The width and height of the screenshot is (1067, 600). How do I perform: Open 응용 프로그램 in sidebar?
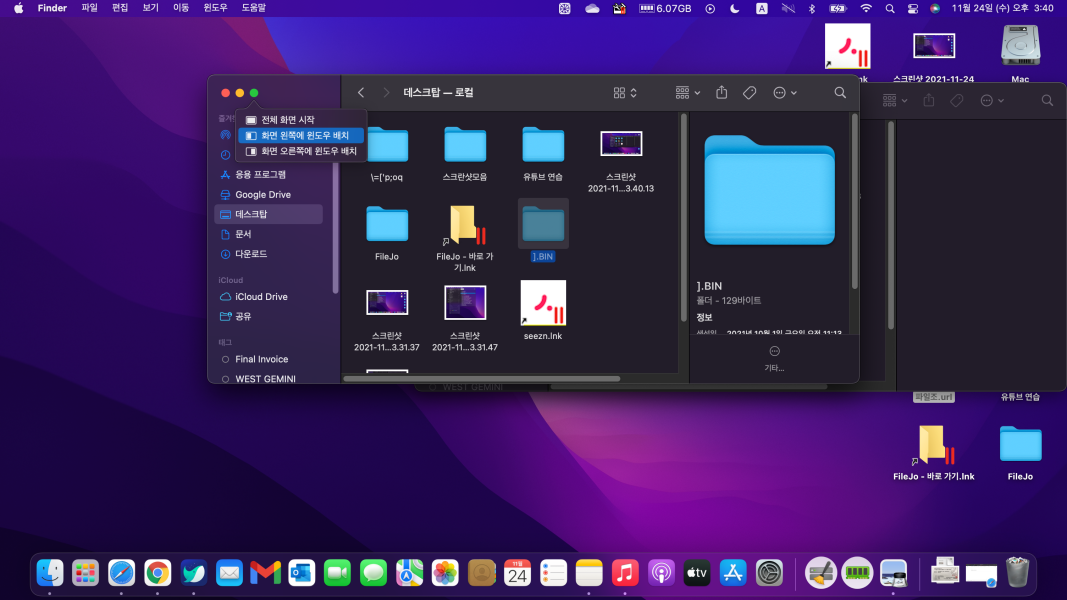(268, 175)
